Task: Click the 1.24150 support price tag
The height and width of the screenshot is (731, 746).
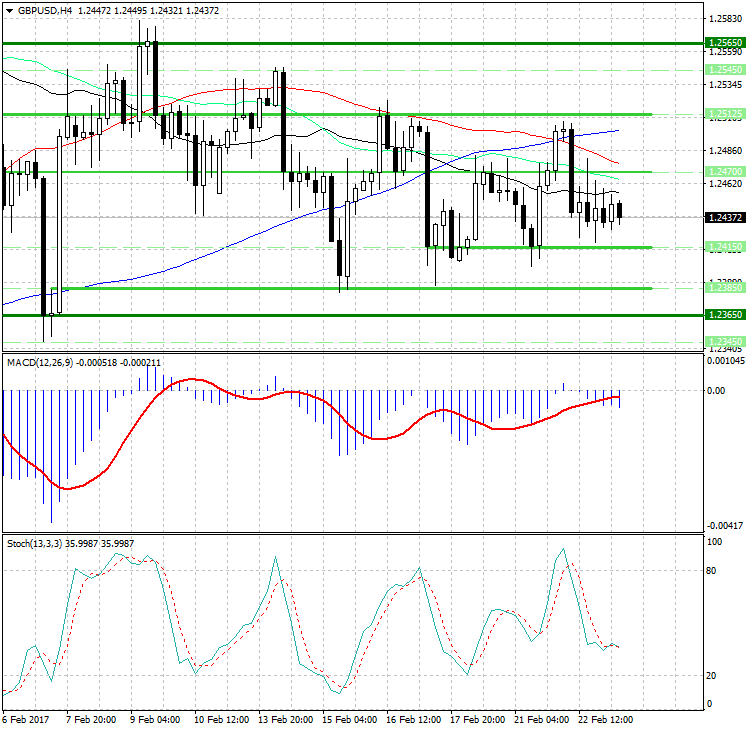Action: click(723, 247)
